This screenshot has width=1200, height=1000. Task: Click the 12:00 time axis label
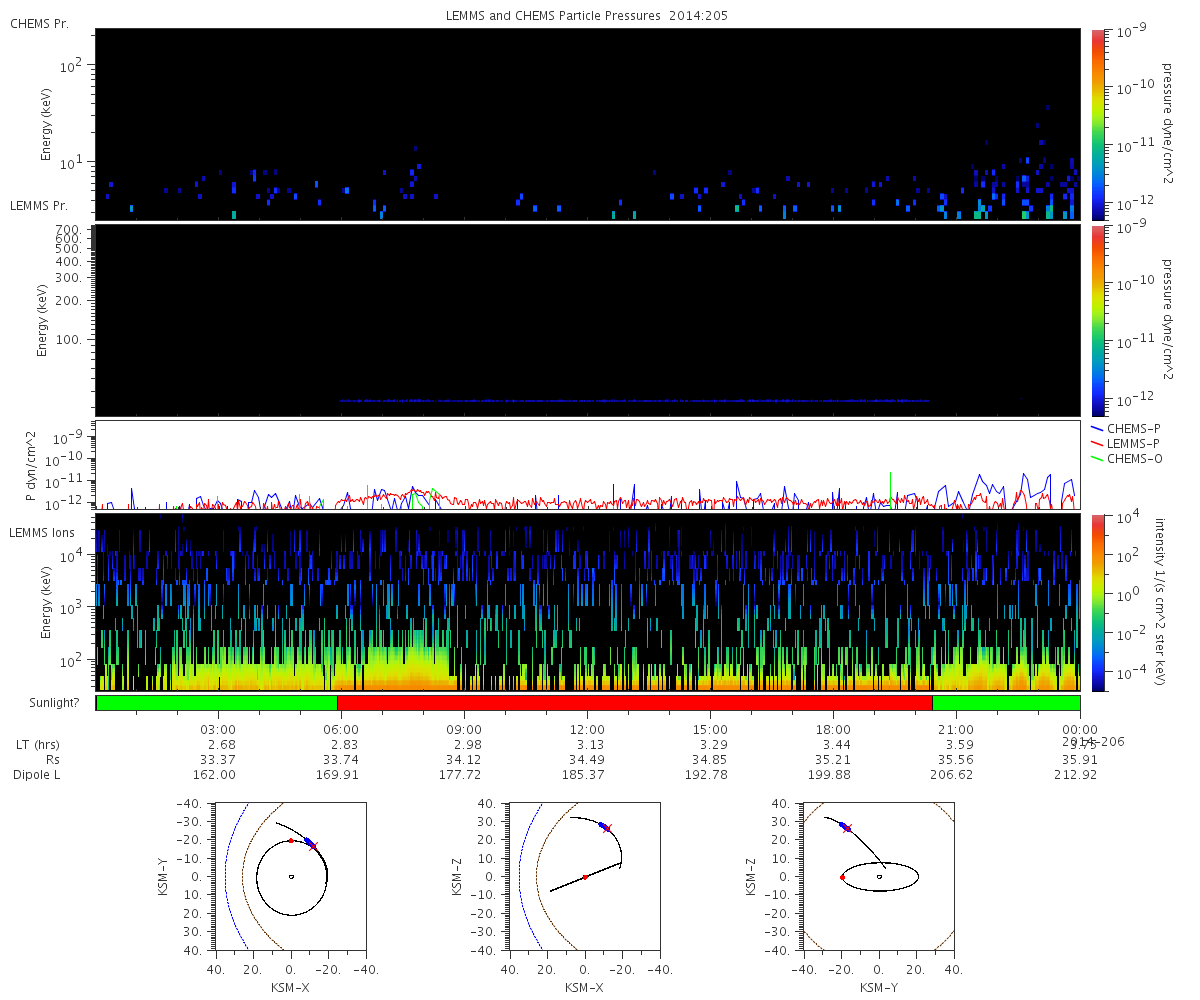tap(587, 729)
